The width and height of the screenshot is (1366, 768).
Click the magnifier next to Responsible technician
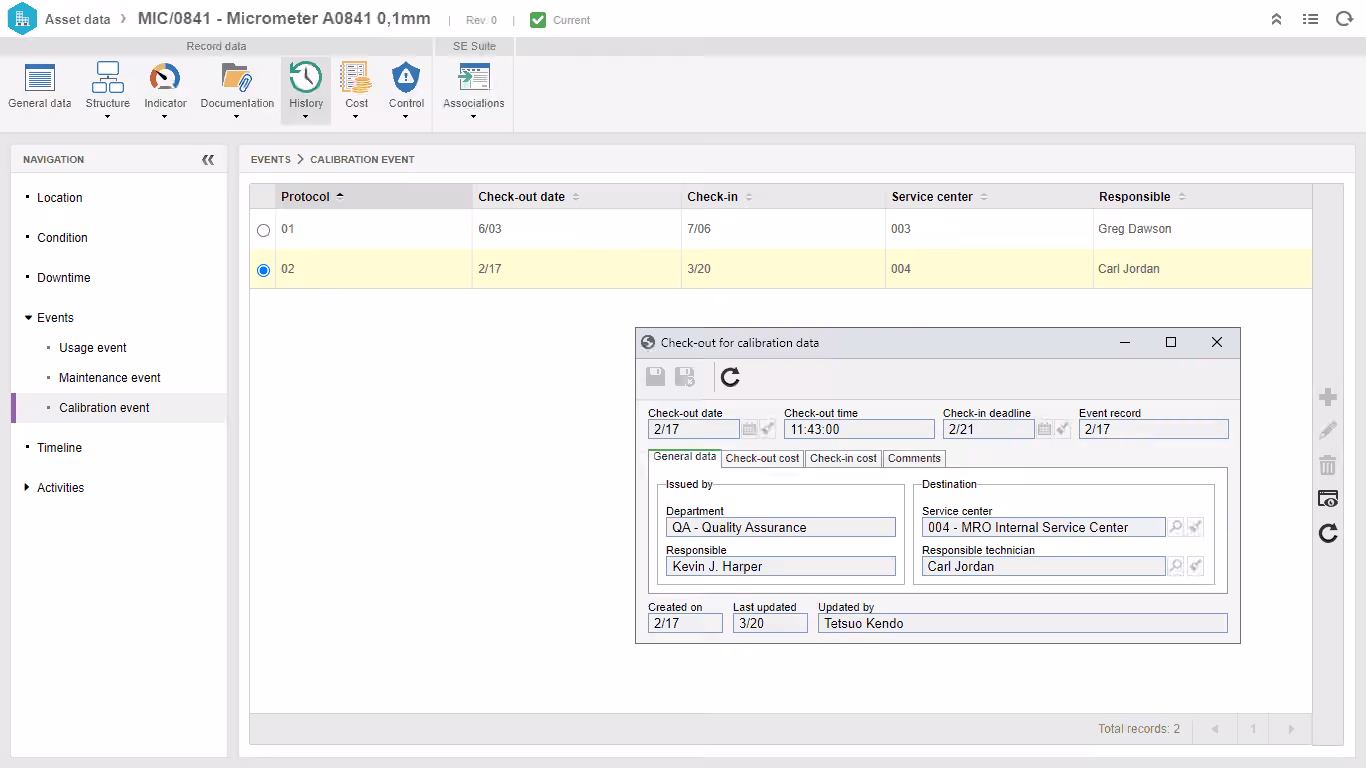tap(1176, 566)
